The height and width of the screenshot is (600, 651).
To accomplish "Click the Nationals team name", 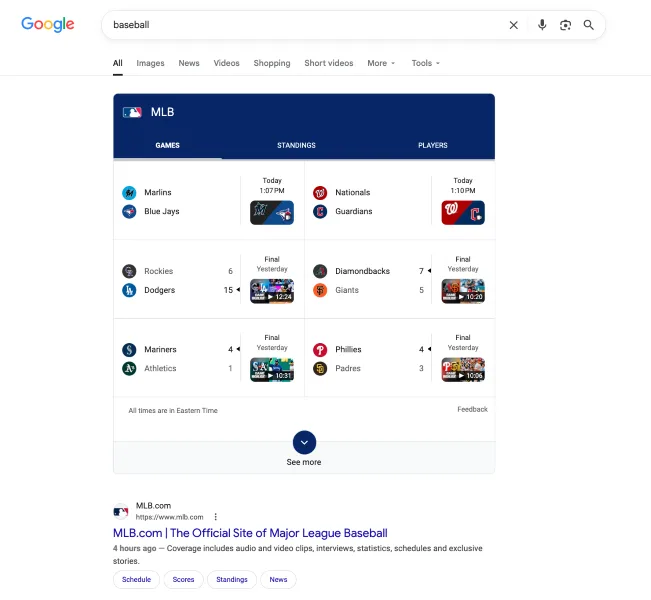I will [x=352, y=193].
